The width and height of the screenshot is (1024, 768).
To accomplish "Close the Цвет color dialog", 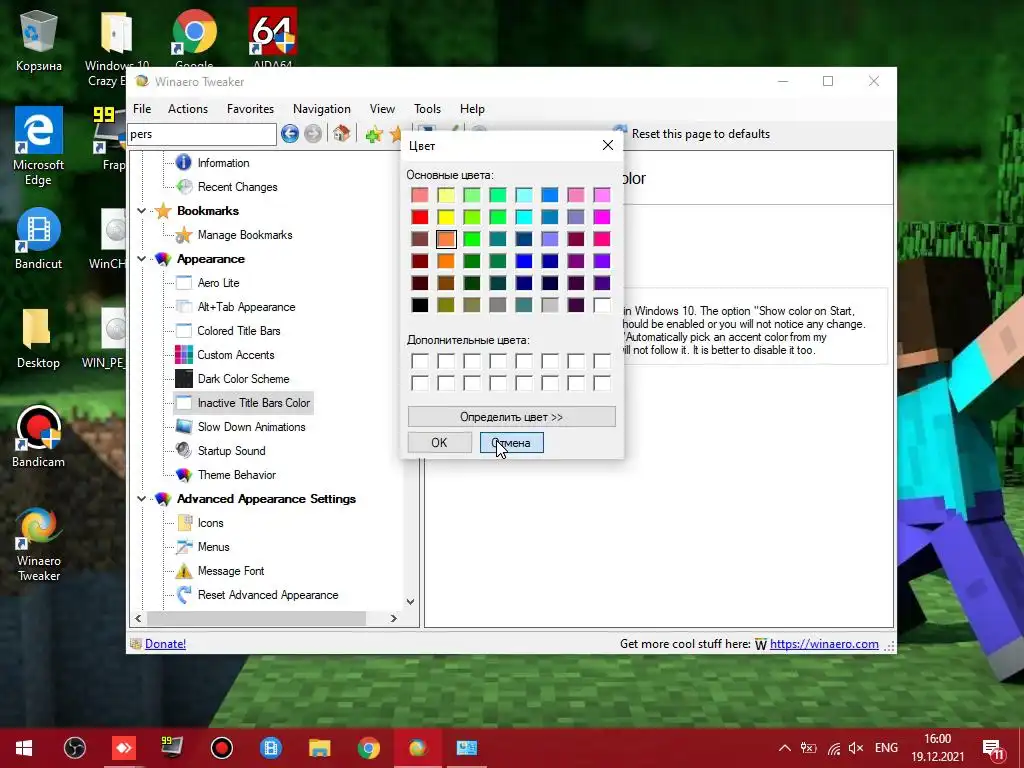I will click(x=608, y=145).
